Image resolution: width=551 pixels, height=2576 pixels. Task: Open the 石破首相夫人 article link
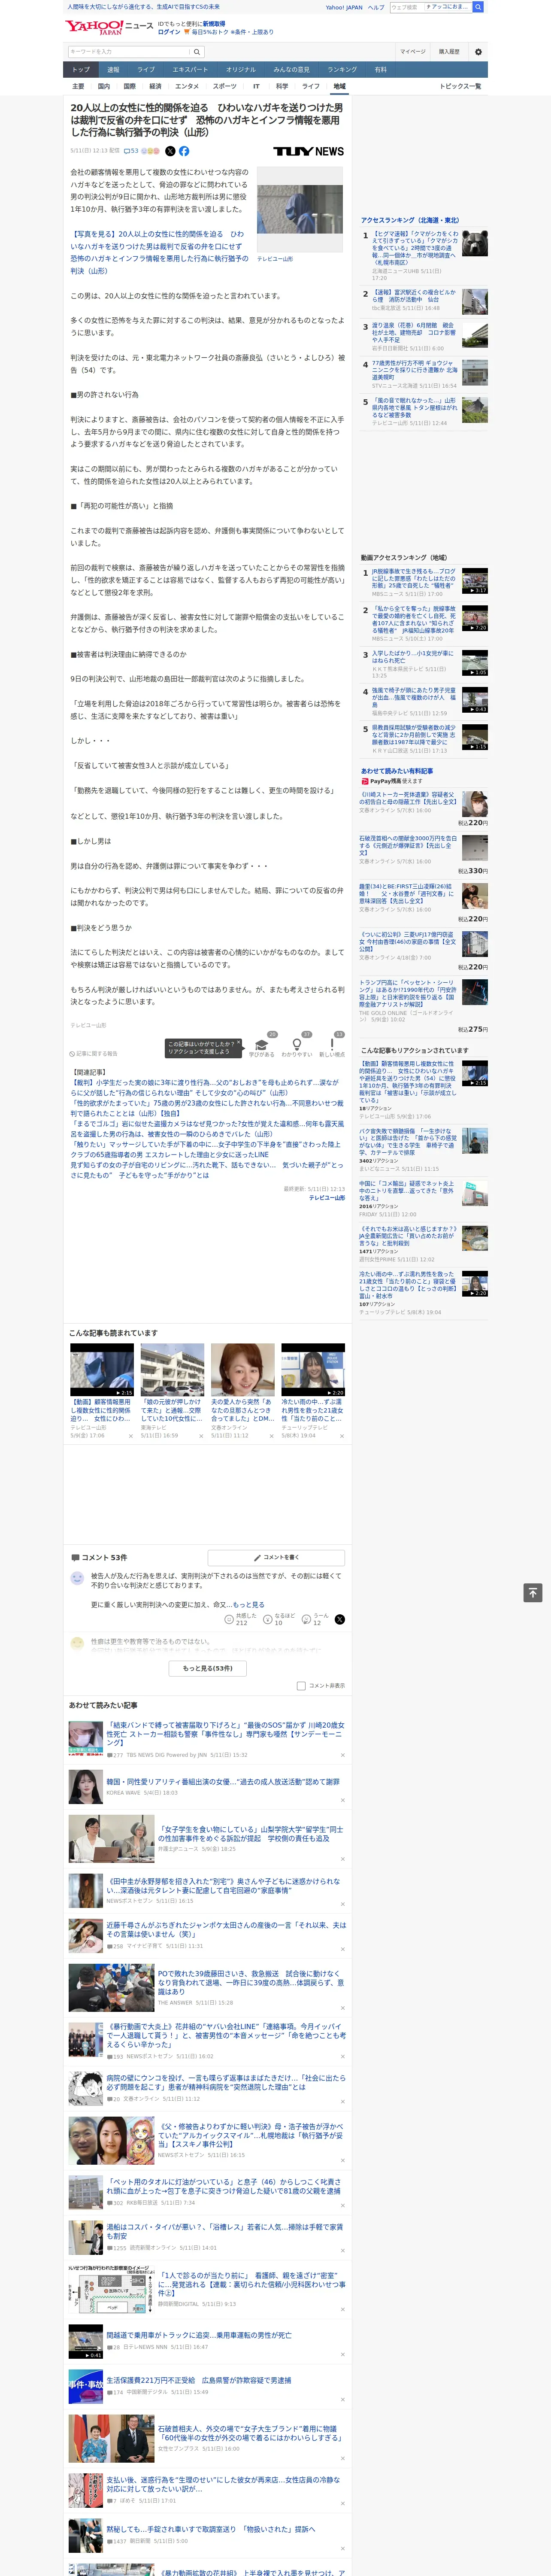(250, 2433)
